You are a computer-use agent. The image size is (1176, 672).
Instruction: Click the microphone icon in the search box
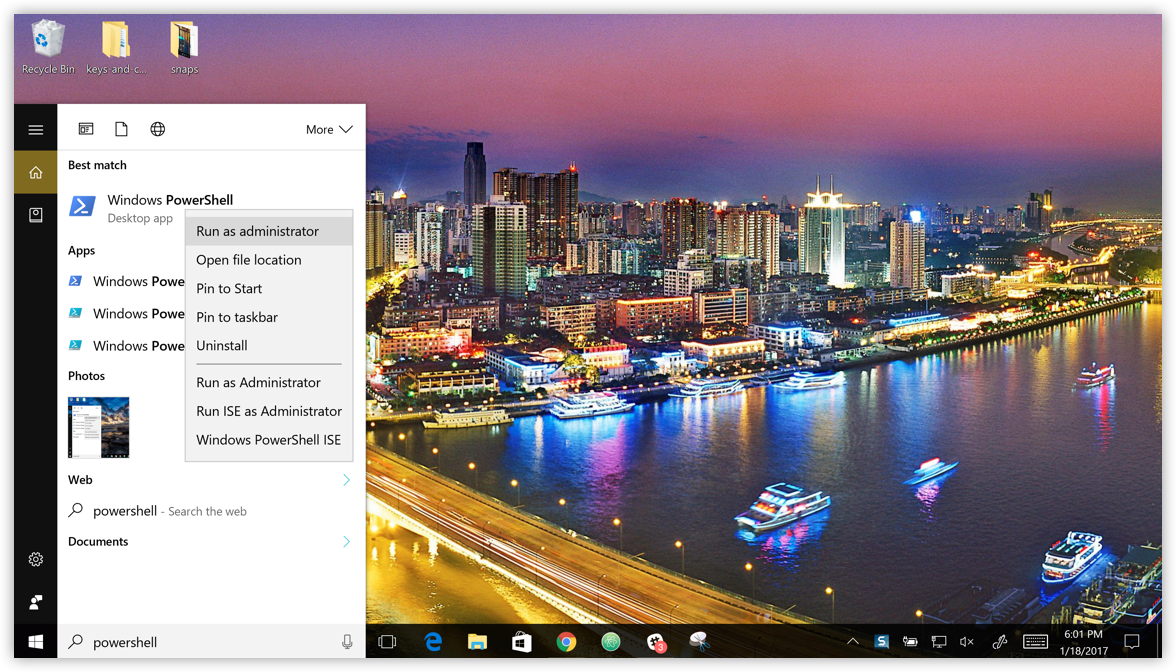point(347,642)
